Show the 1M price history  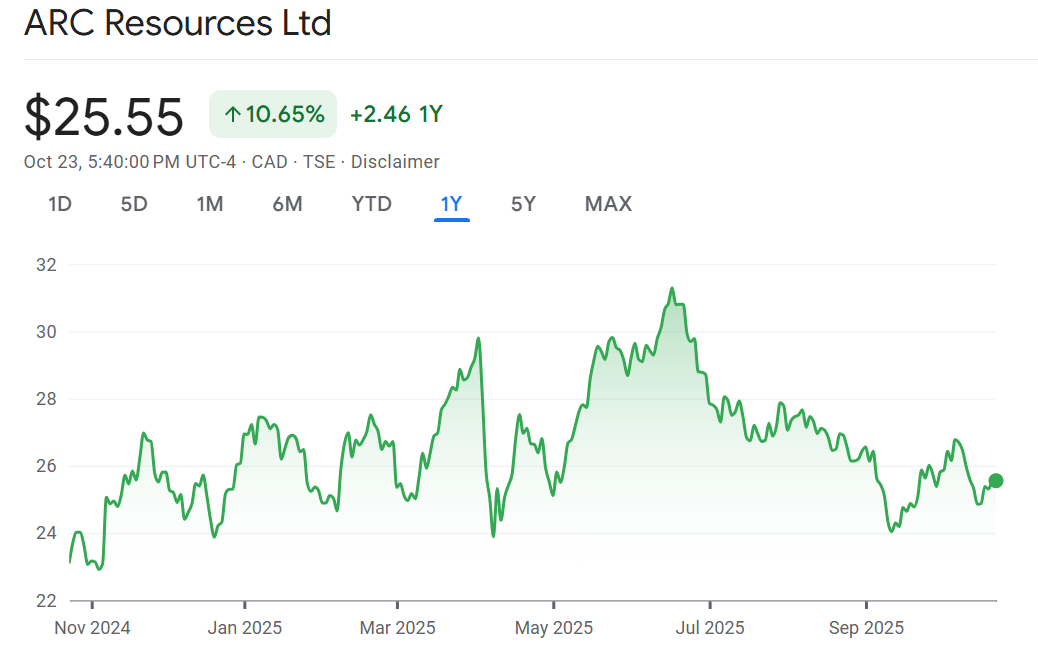(209, 204)
